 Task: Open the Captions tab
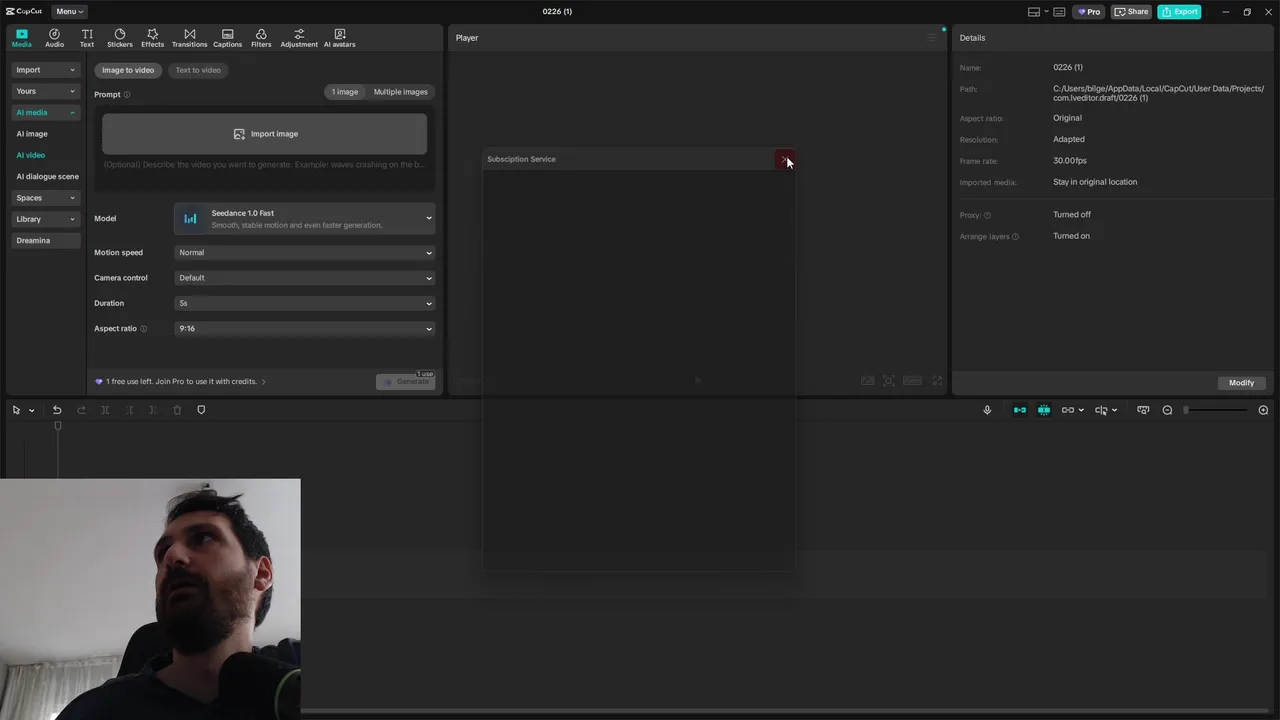[x=227, y=38]
